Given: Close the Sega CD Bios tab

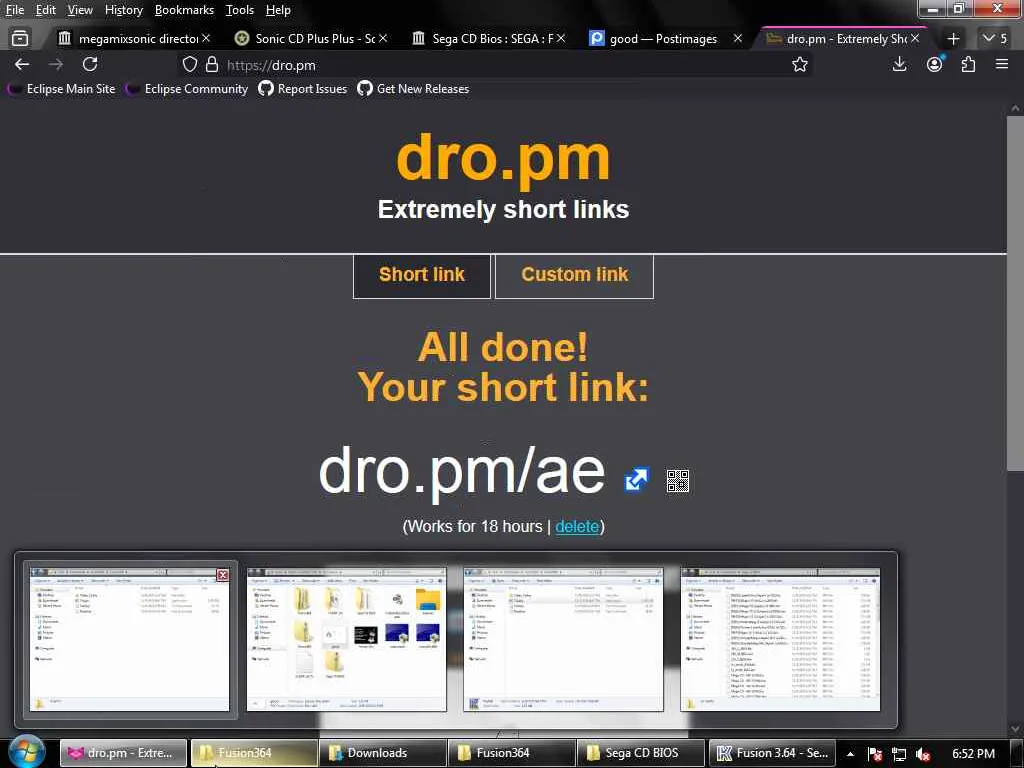Looking at the screenshot, I should tap(561, 39).
